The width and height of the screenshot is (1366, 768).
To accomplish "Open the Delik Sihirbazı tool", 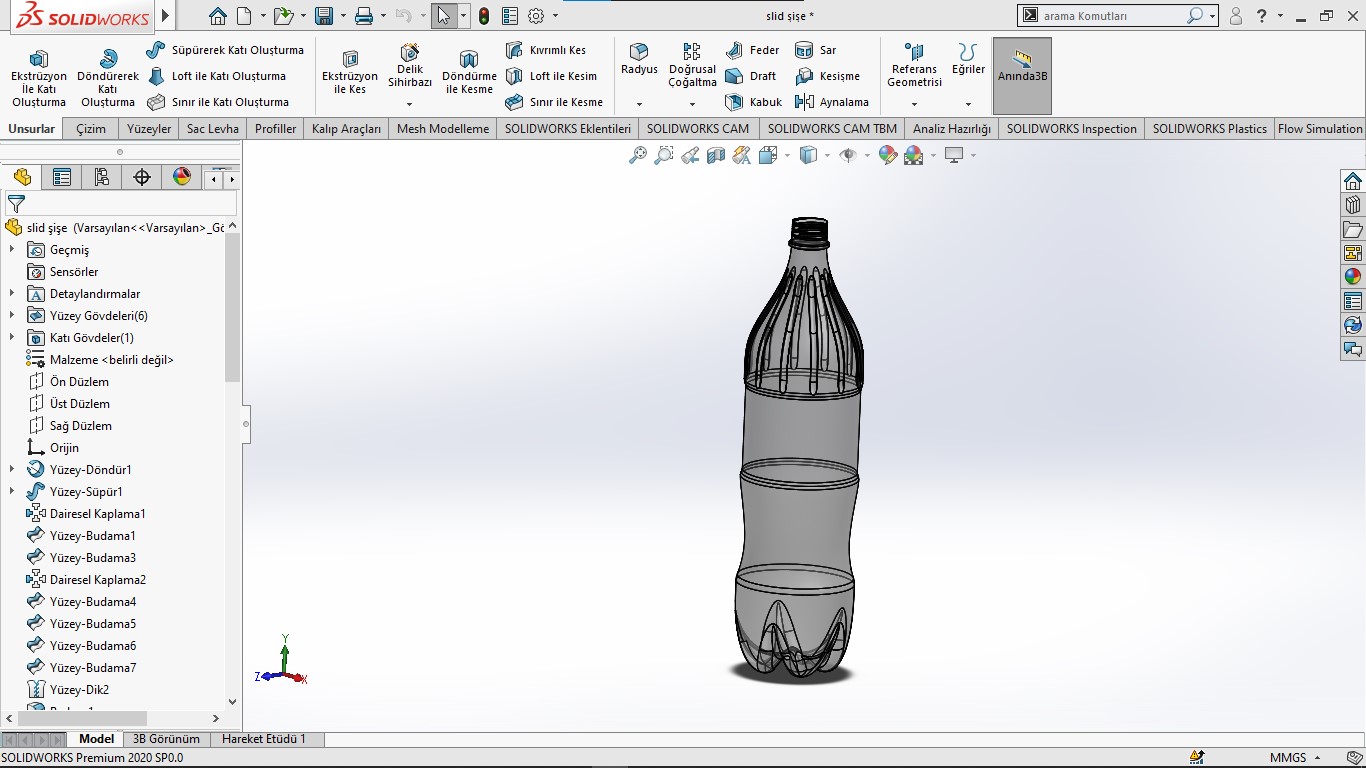I will pyautogui.click(x=410, y=66).
